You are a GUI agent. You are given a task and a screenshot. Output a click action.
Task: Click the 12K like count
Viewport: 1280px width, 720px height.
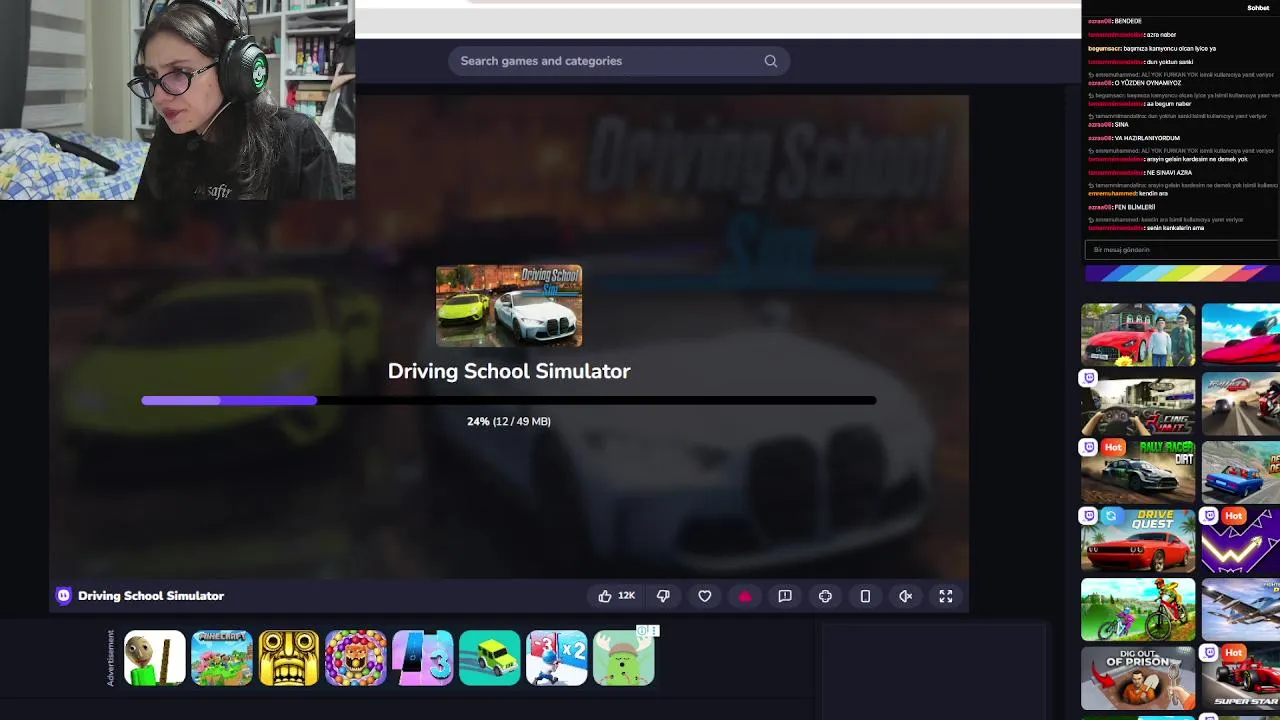click(x=626, y=596)
